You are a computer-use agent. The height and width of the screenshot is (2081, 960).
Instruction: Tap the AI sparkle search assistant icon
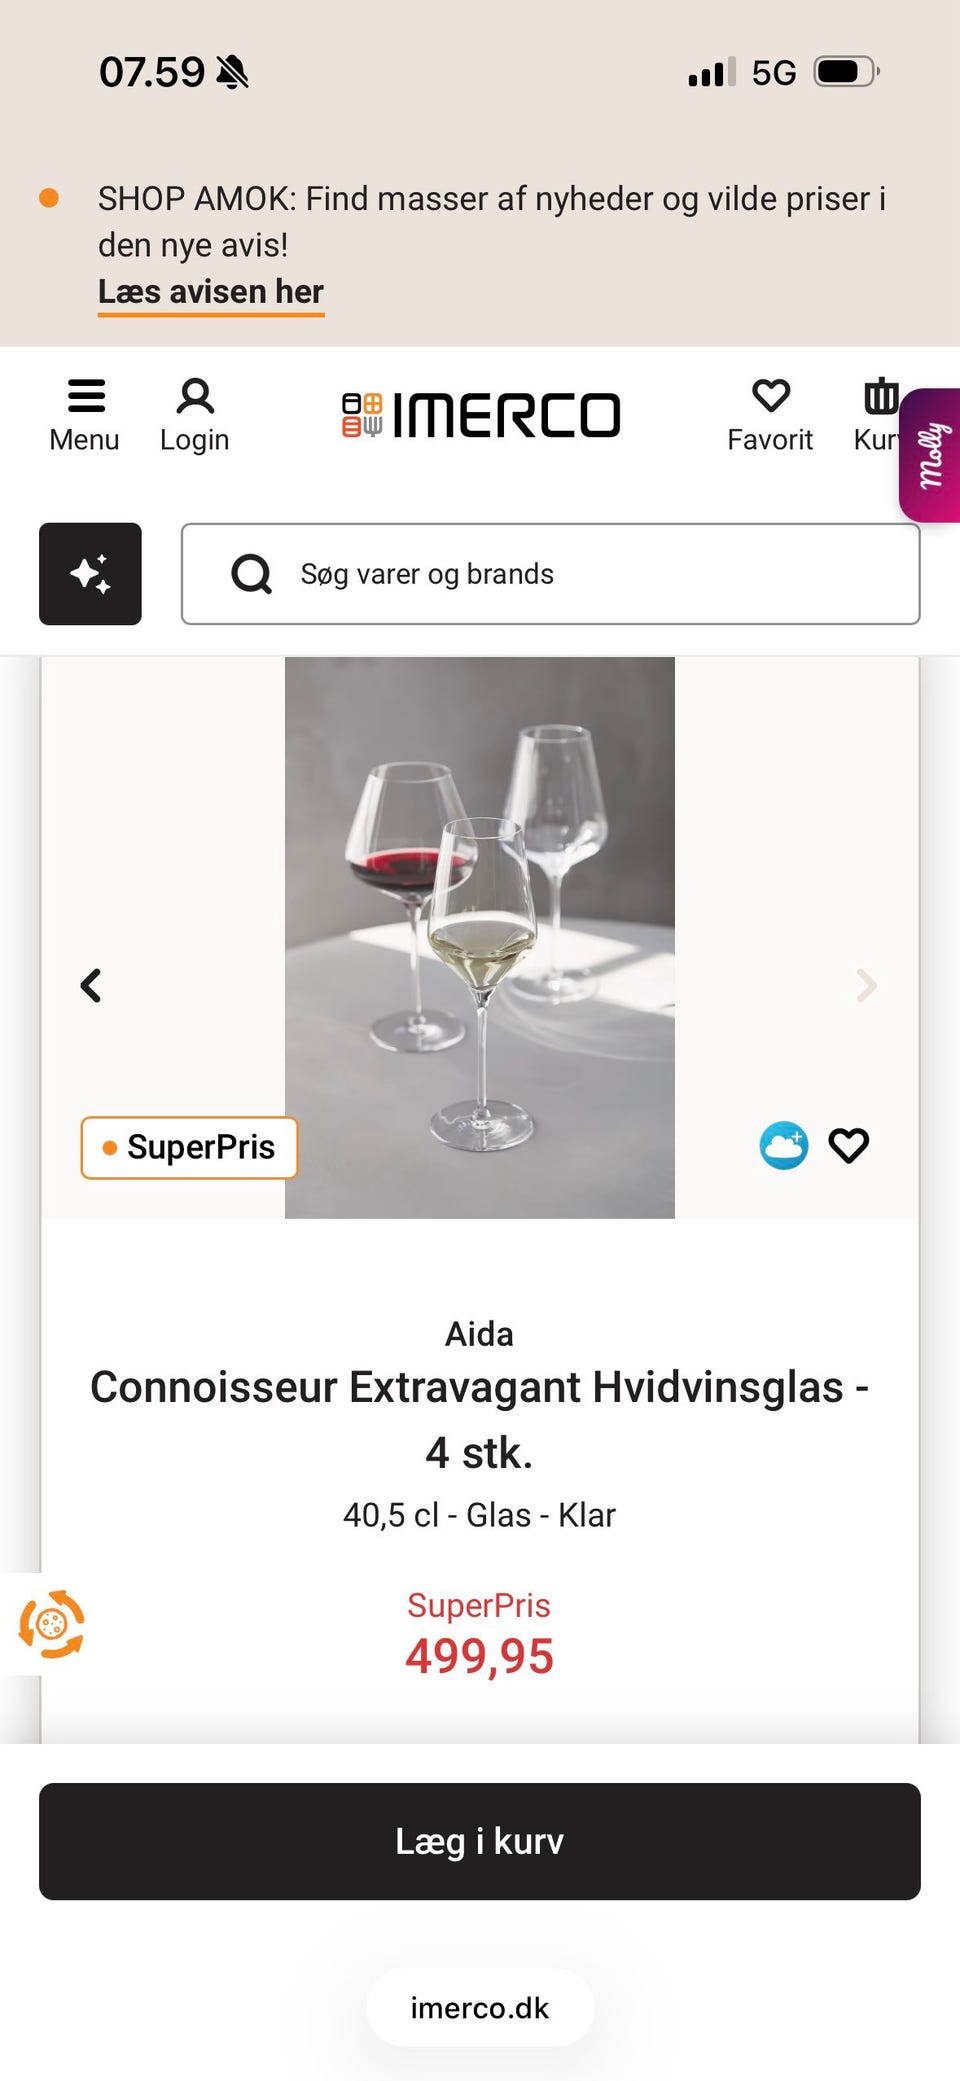coord(90,574)
